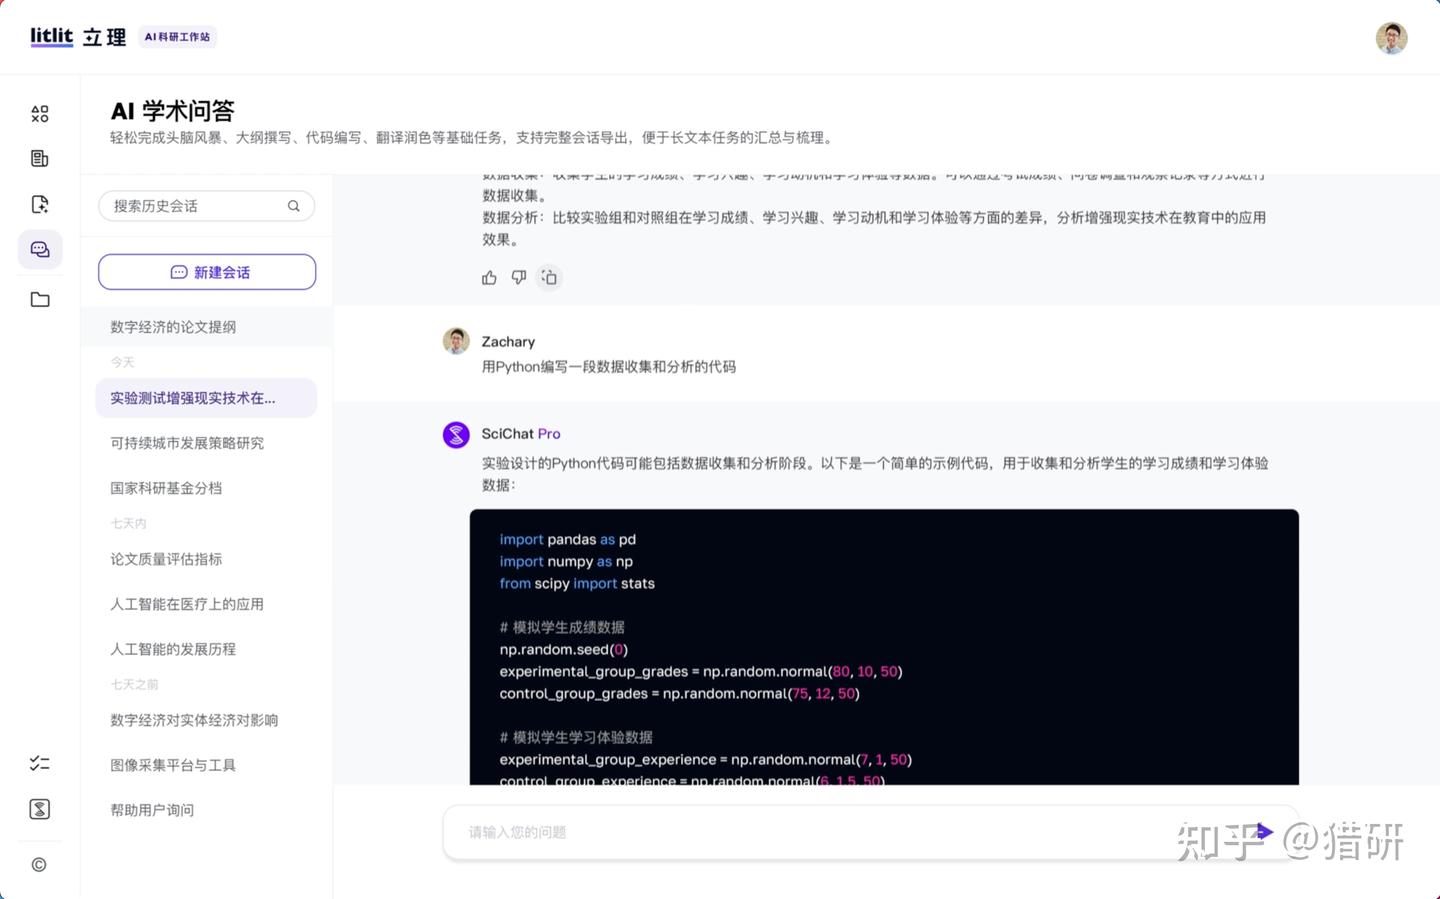
Task: Click the copyright icon at the sidebar bottom
Action: tap(40, 864)
